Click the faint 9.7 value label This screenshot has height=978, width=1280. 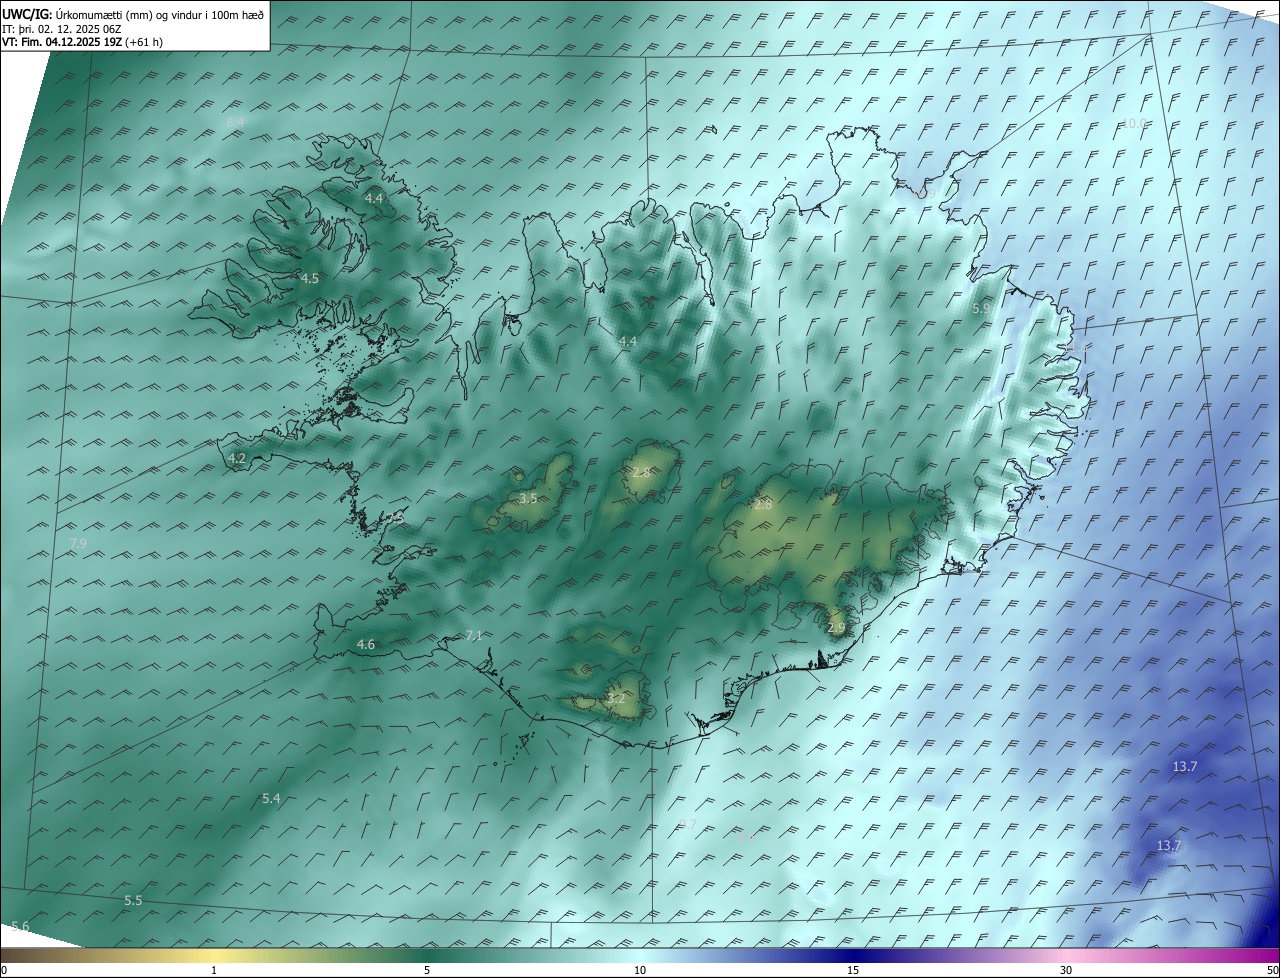(x=687, y=824)
